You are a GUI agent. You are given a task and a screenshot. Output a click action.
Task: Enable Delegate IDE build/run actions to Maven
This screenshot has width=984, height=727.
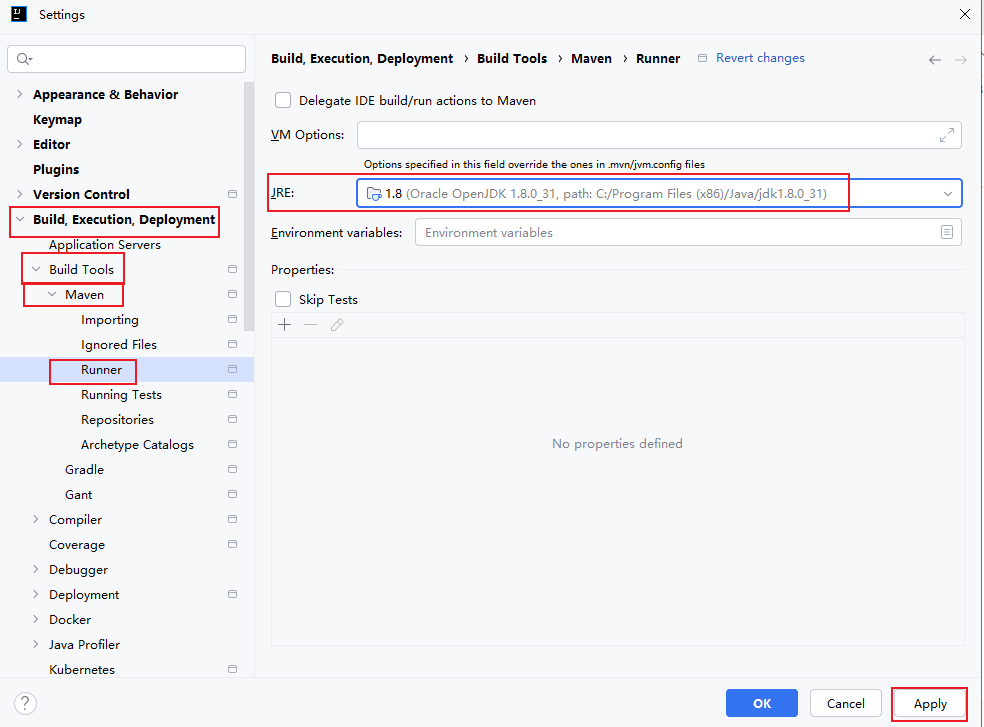[x=283, y=100]
